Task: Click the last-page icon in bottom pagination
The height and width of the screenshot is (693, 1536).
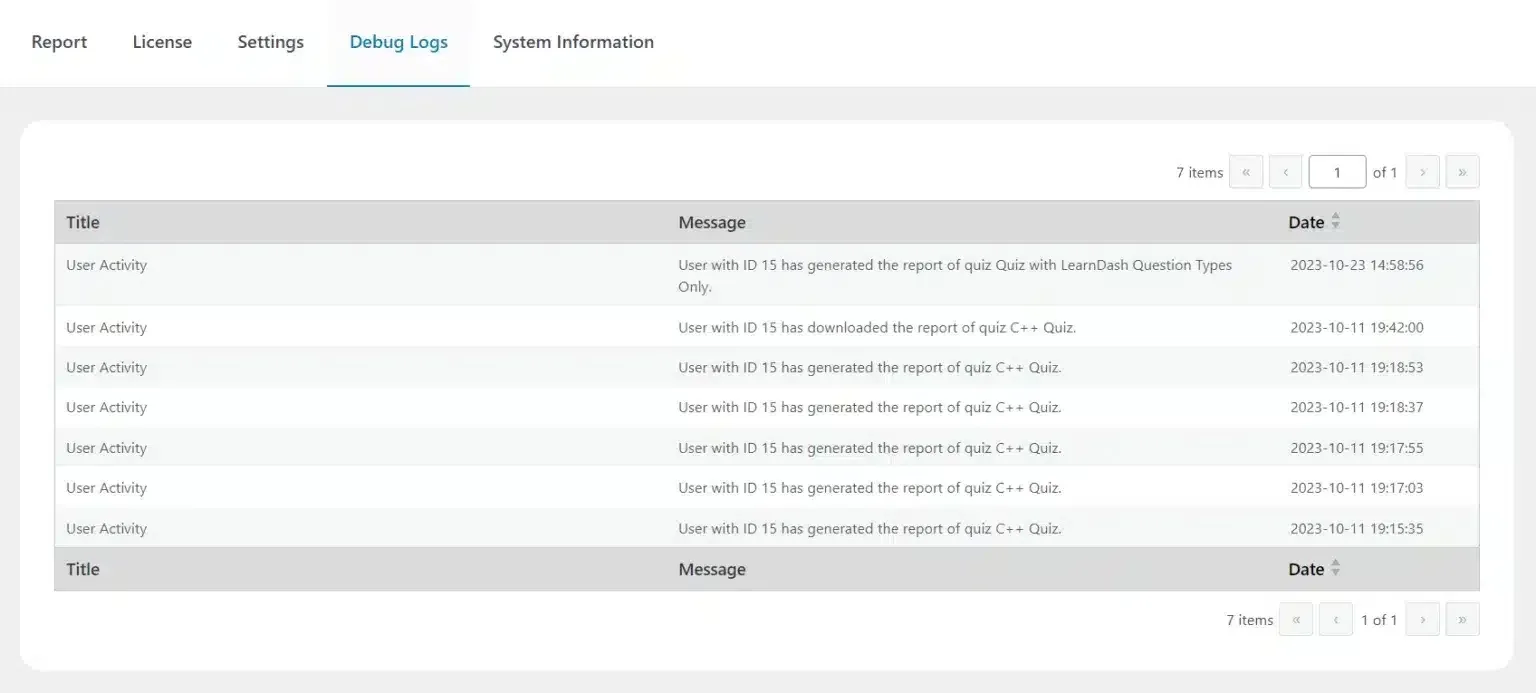Action: click(x=1462, y=619)
